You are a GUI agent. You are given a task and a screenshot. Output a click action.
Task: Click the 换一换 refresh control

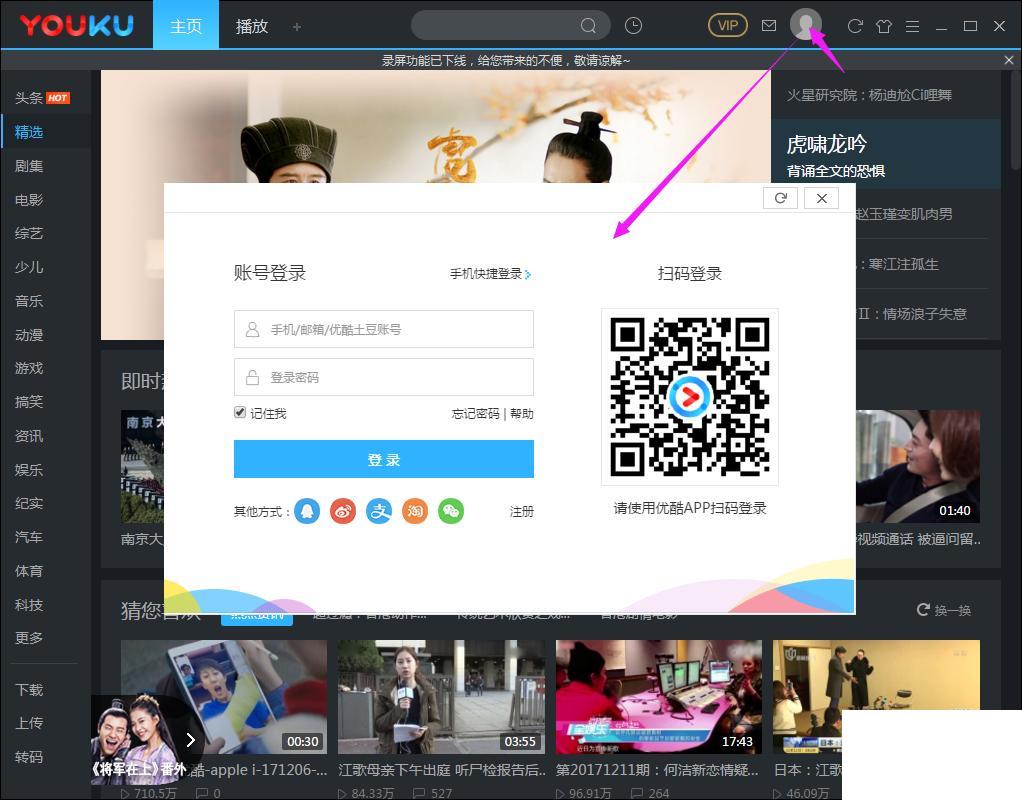coord(943,610)
